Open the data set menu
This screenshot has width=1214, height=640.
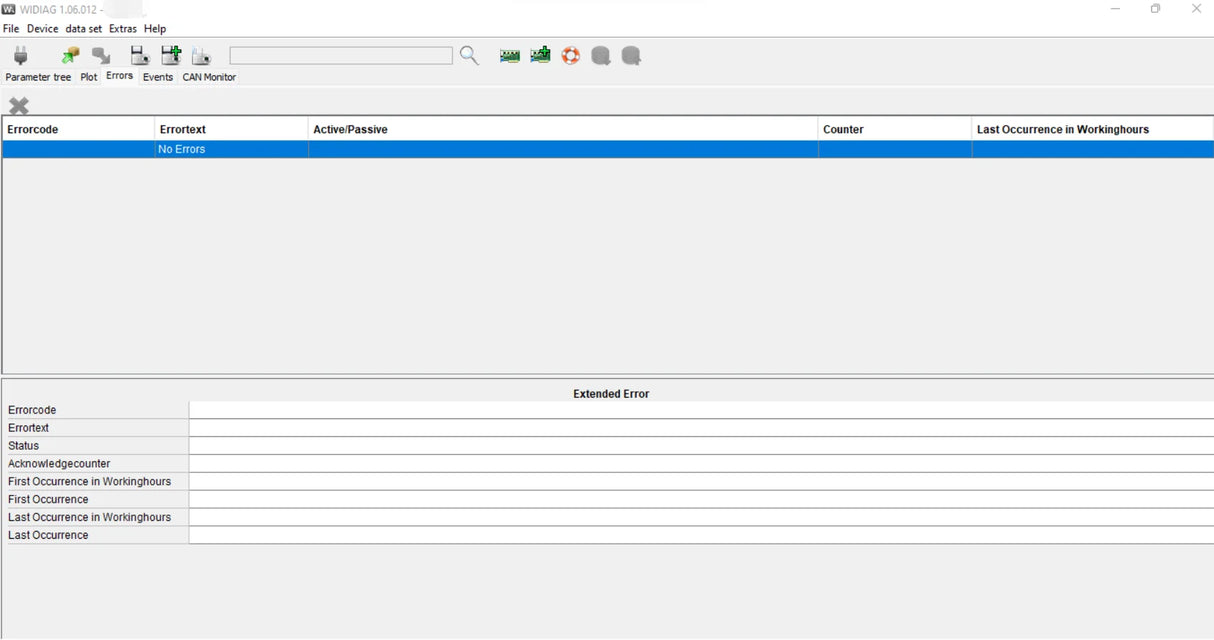[x=84, y=29]
